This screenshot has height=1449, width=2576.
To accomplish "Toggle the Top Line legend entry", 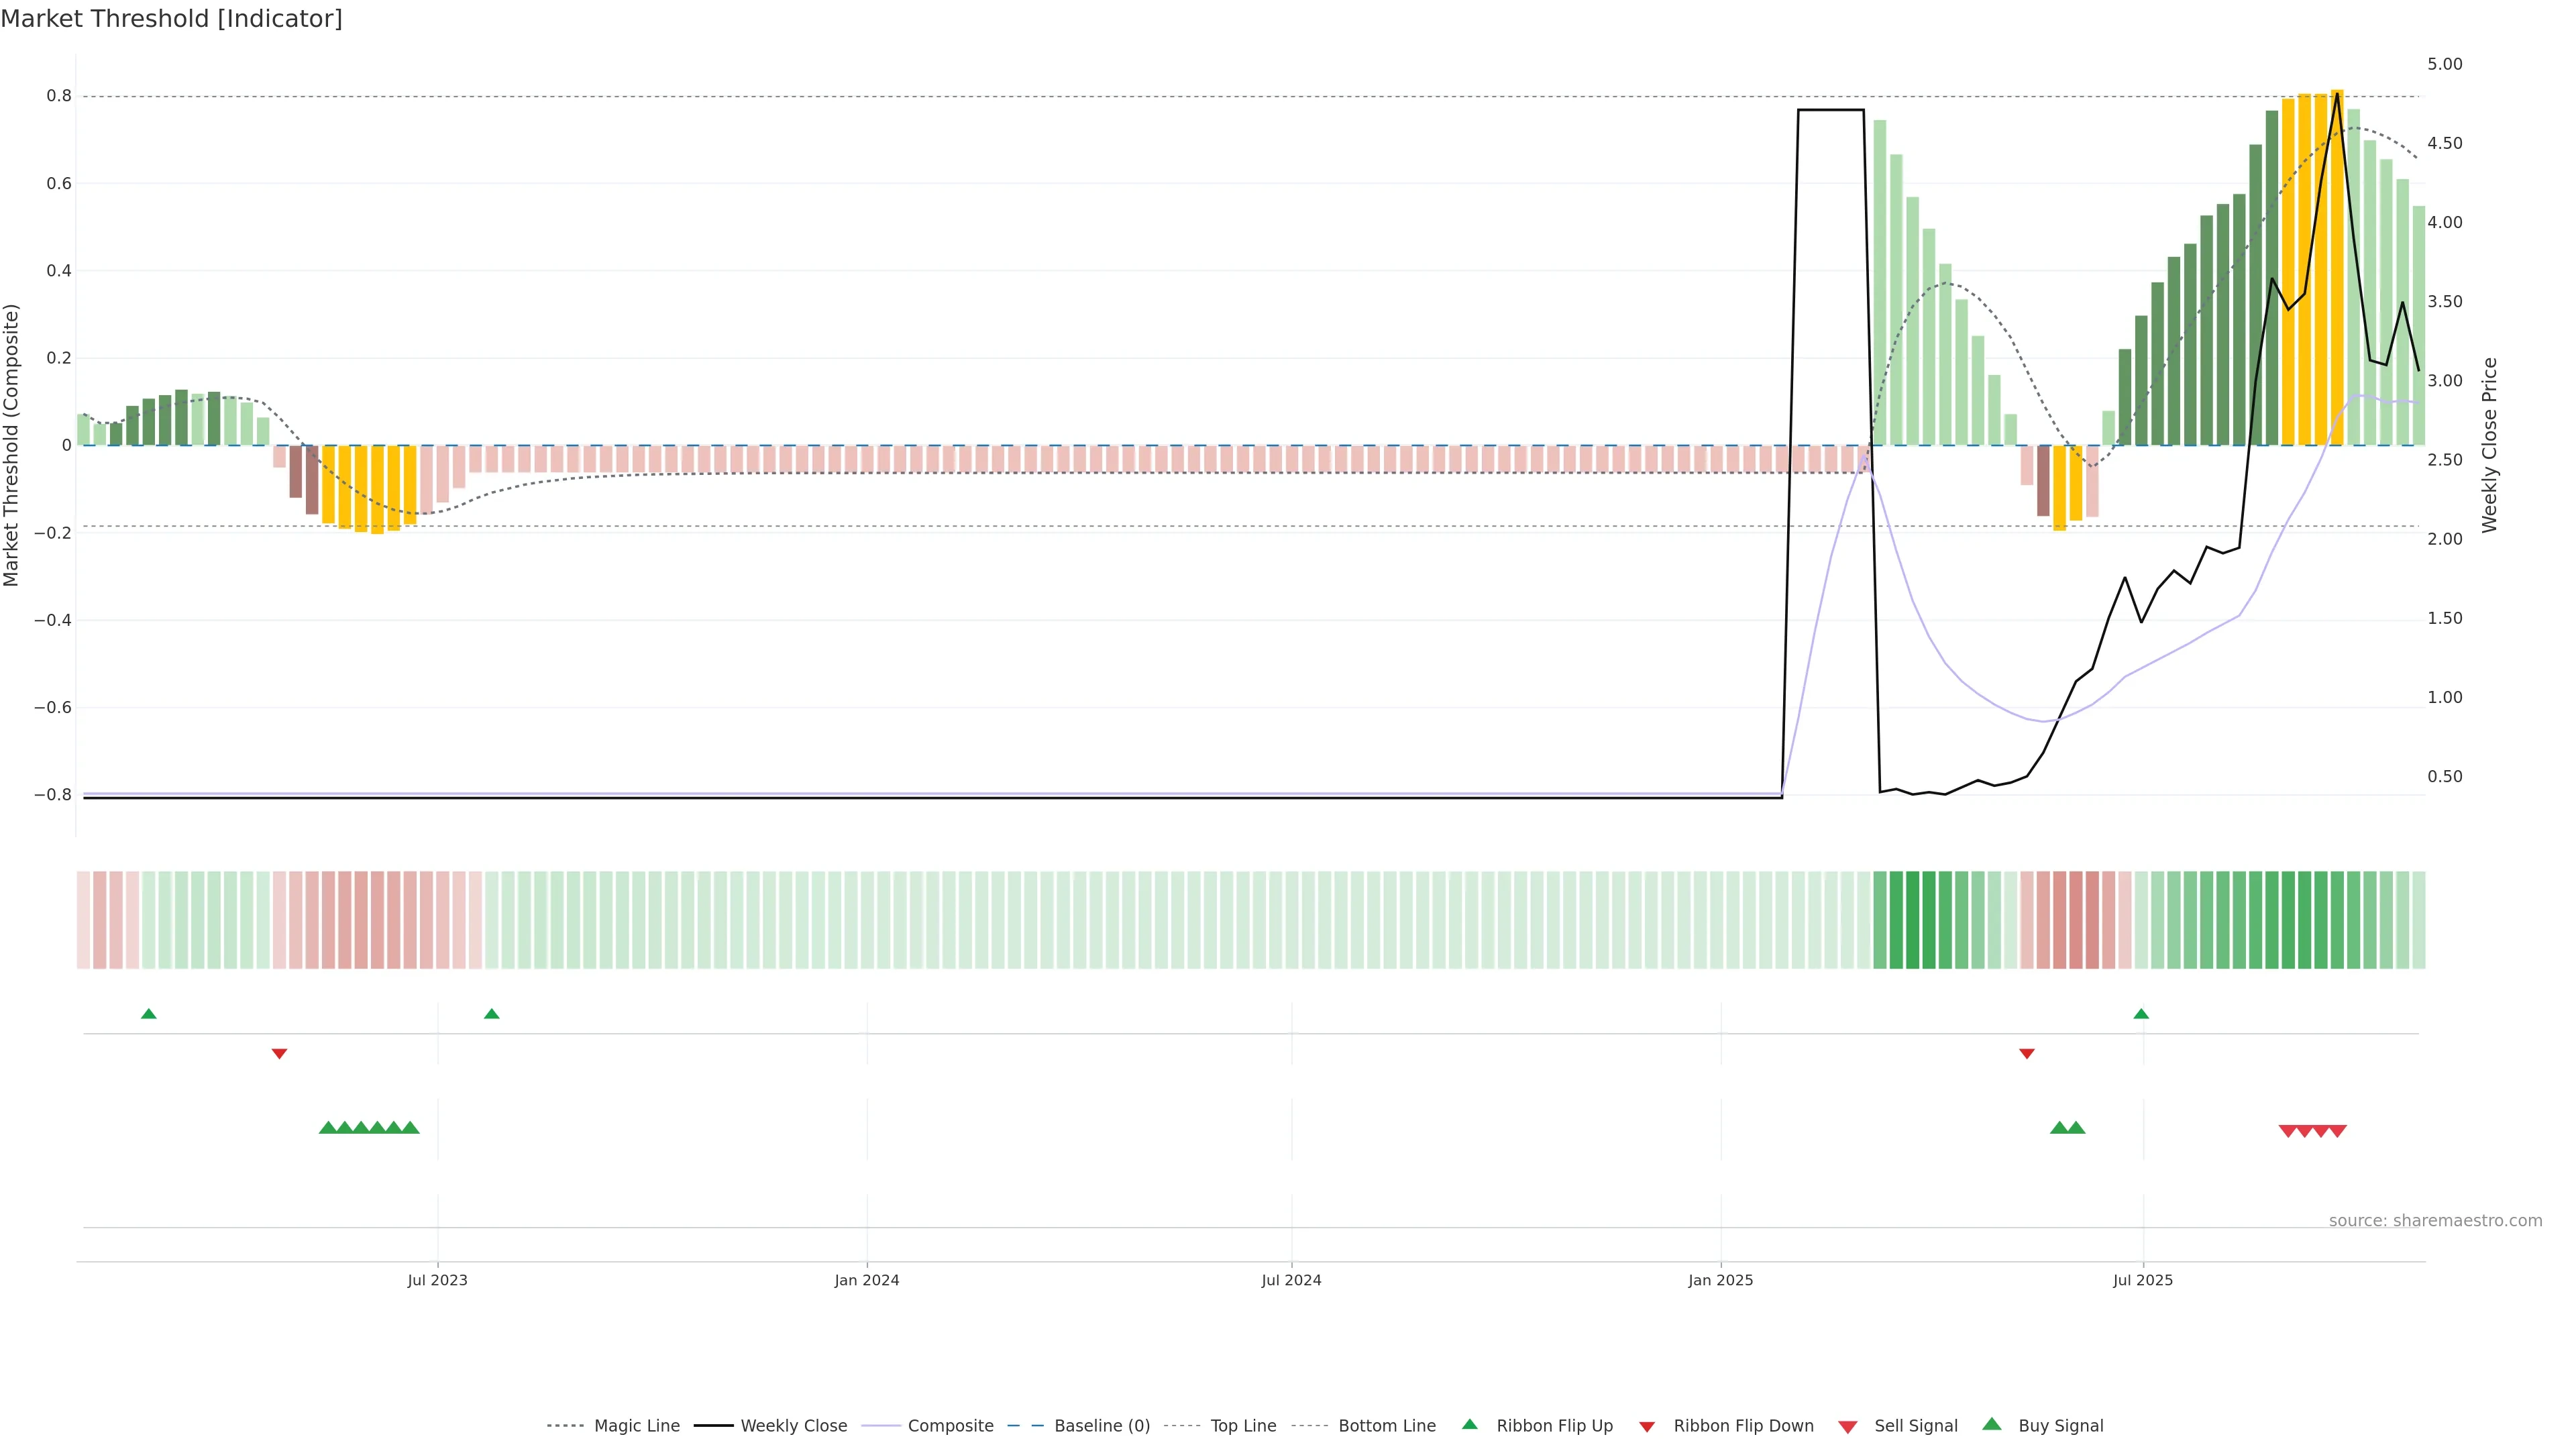I will (x=1243, y=1426).
